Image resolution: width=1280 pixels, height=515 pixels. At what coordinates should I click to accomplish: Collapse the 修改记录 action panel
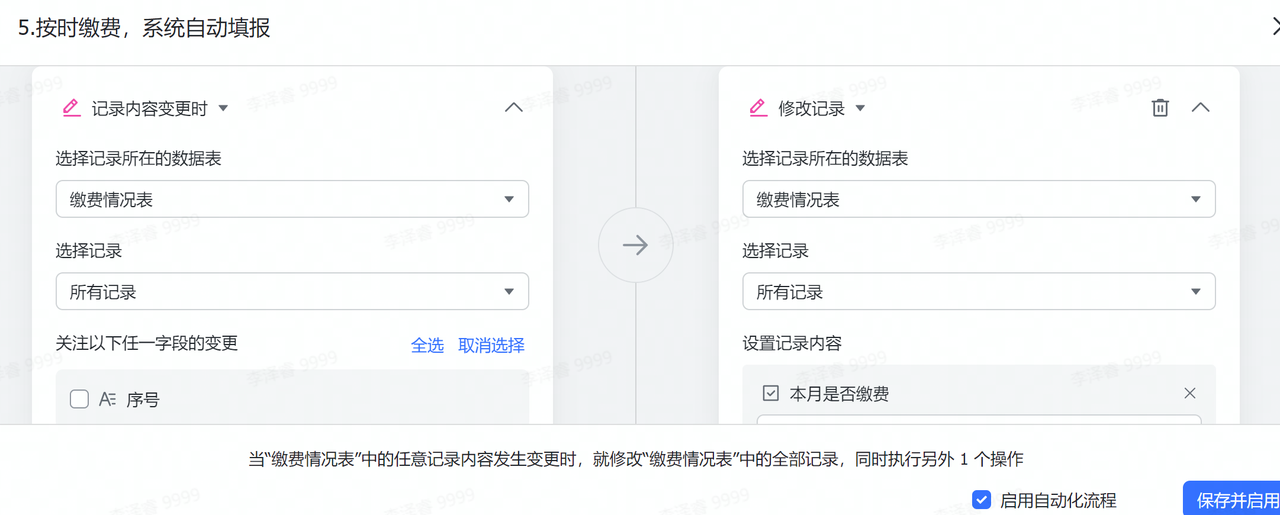(x=1201, y=108)
